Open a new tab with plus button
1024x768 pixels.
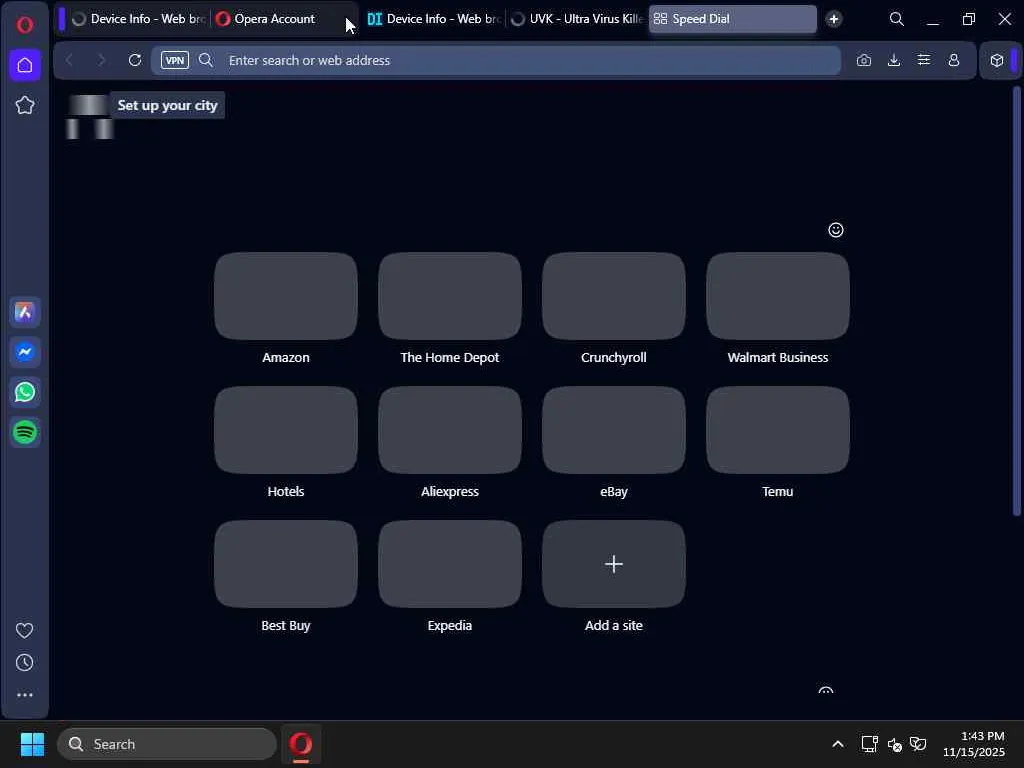tap(833, 19)
